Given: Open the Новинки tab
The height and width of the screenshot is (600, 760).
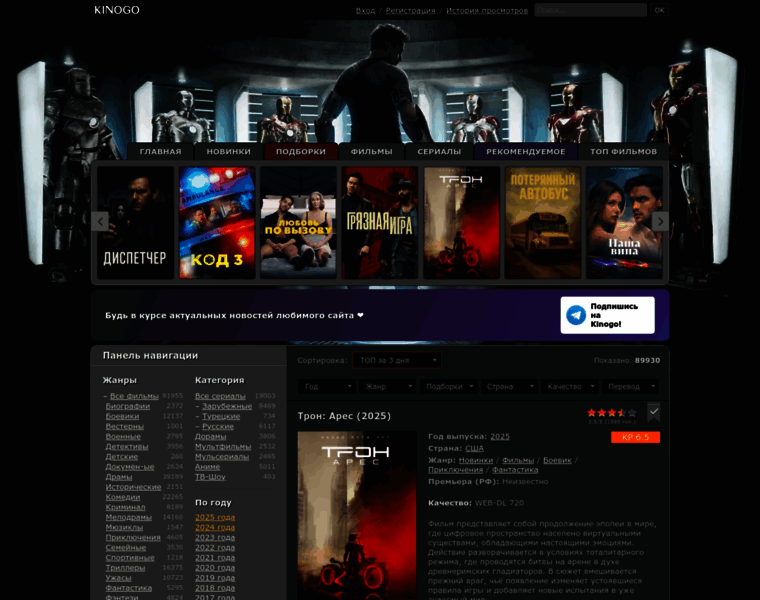Looking at the screenshot, I should point(229,151).
